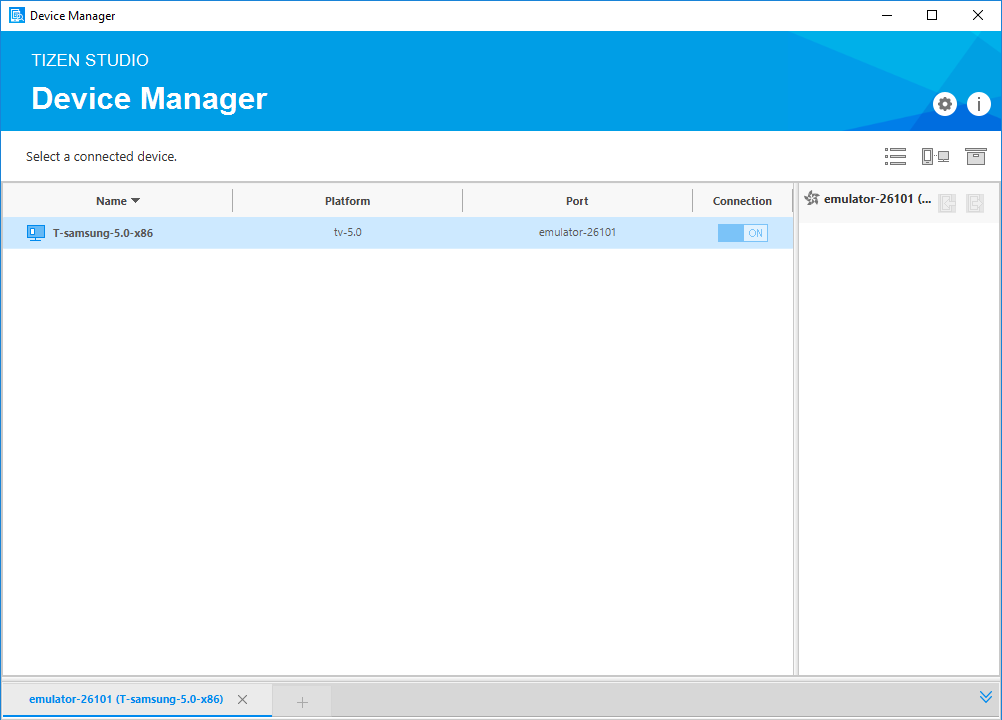Click the push file (right arrow) icon
The height and width of the screenshot is (720, 1002).
[x=975, y=203]
